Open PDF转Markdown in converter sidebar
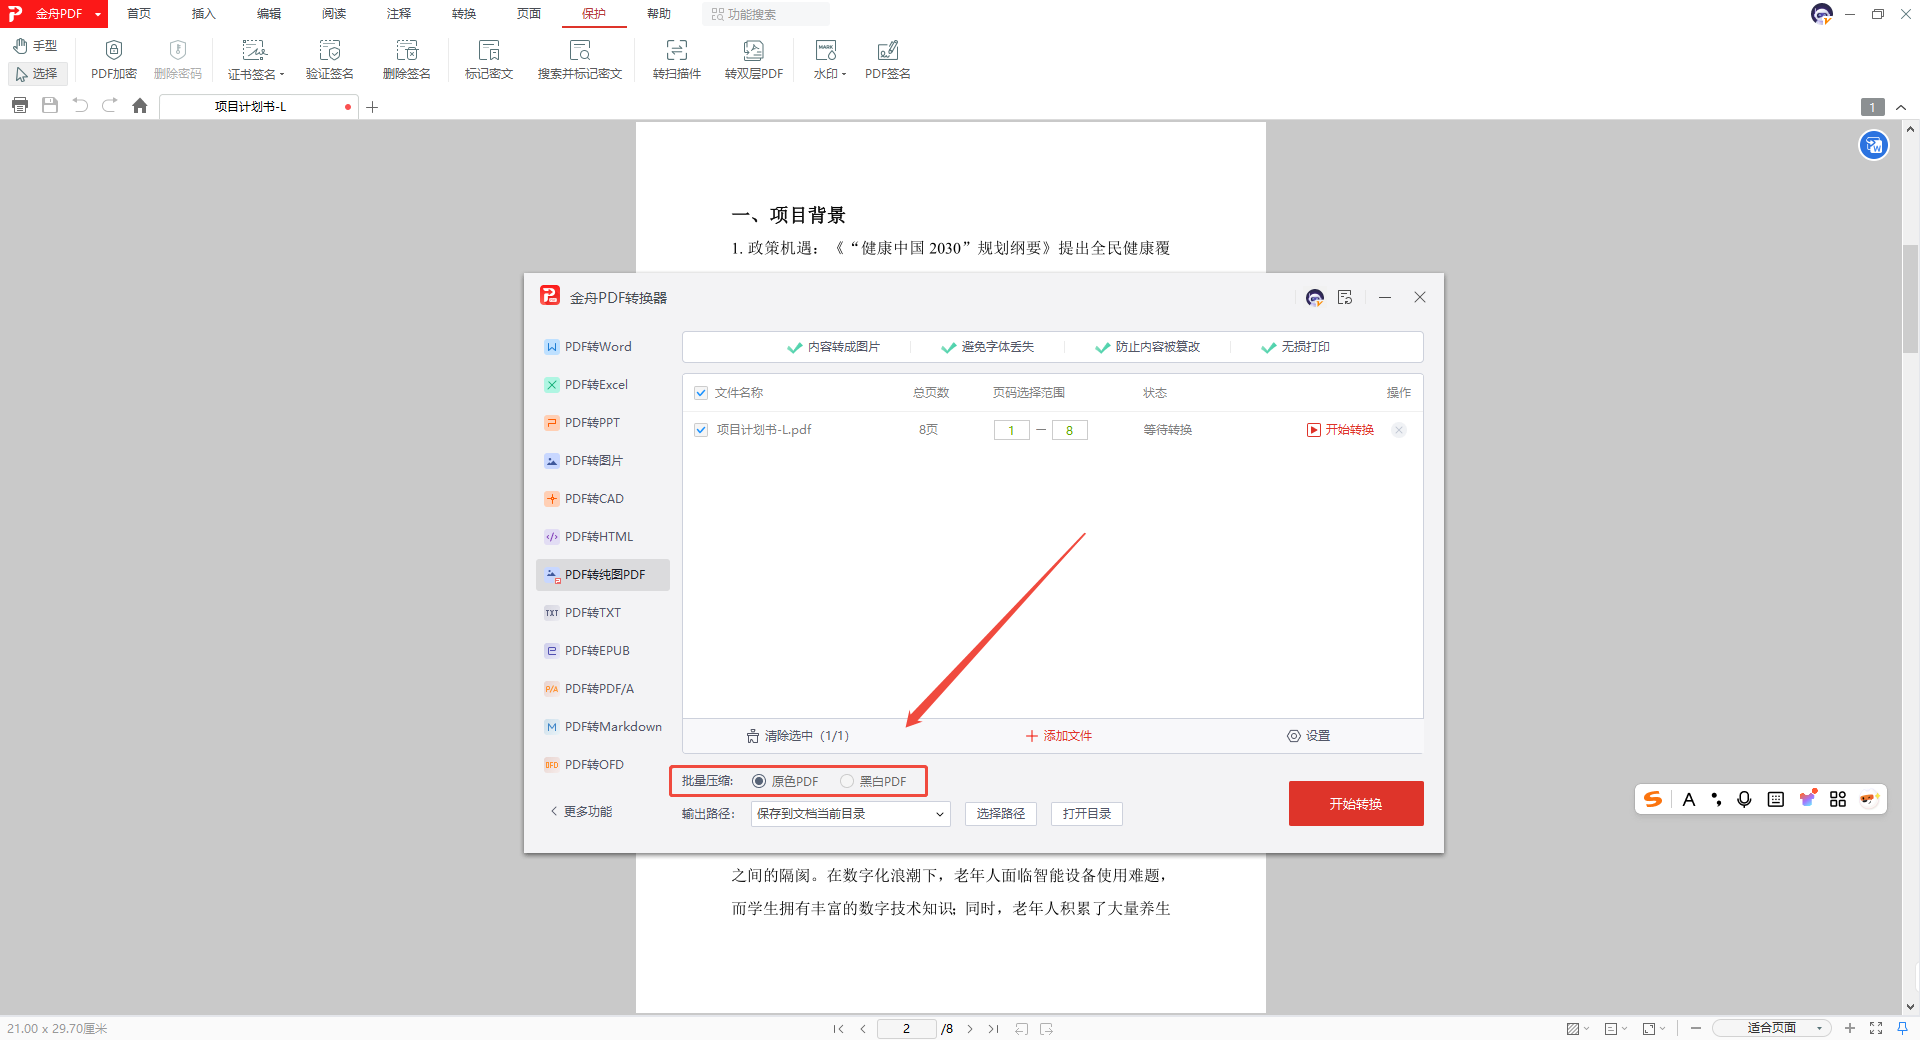Viewport: 1920px width, 1040px height. 603,727
